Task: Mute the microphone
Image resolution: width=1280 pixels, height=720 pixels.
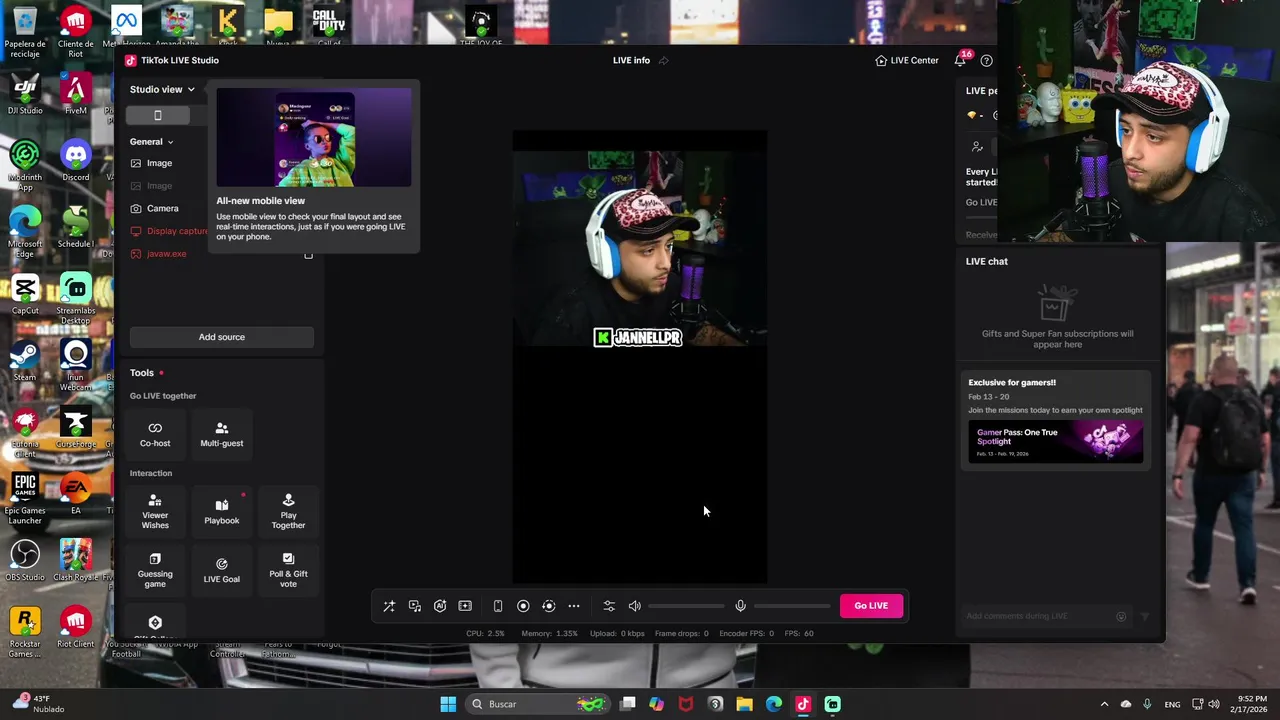Action: point(740,606)
